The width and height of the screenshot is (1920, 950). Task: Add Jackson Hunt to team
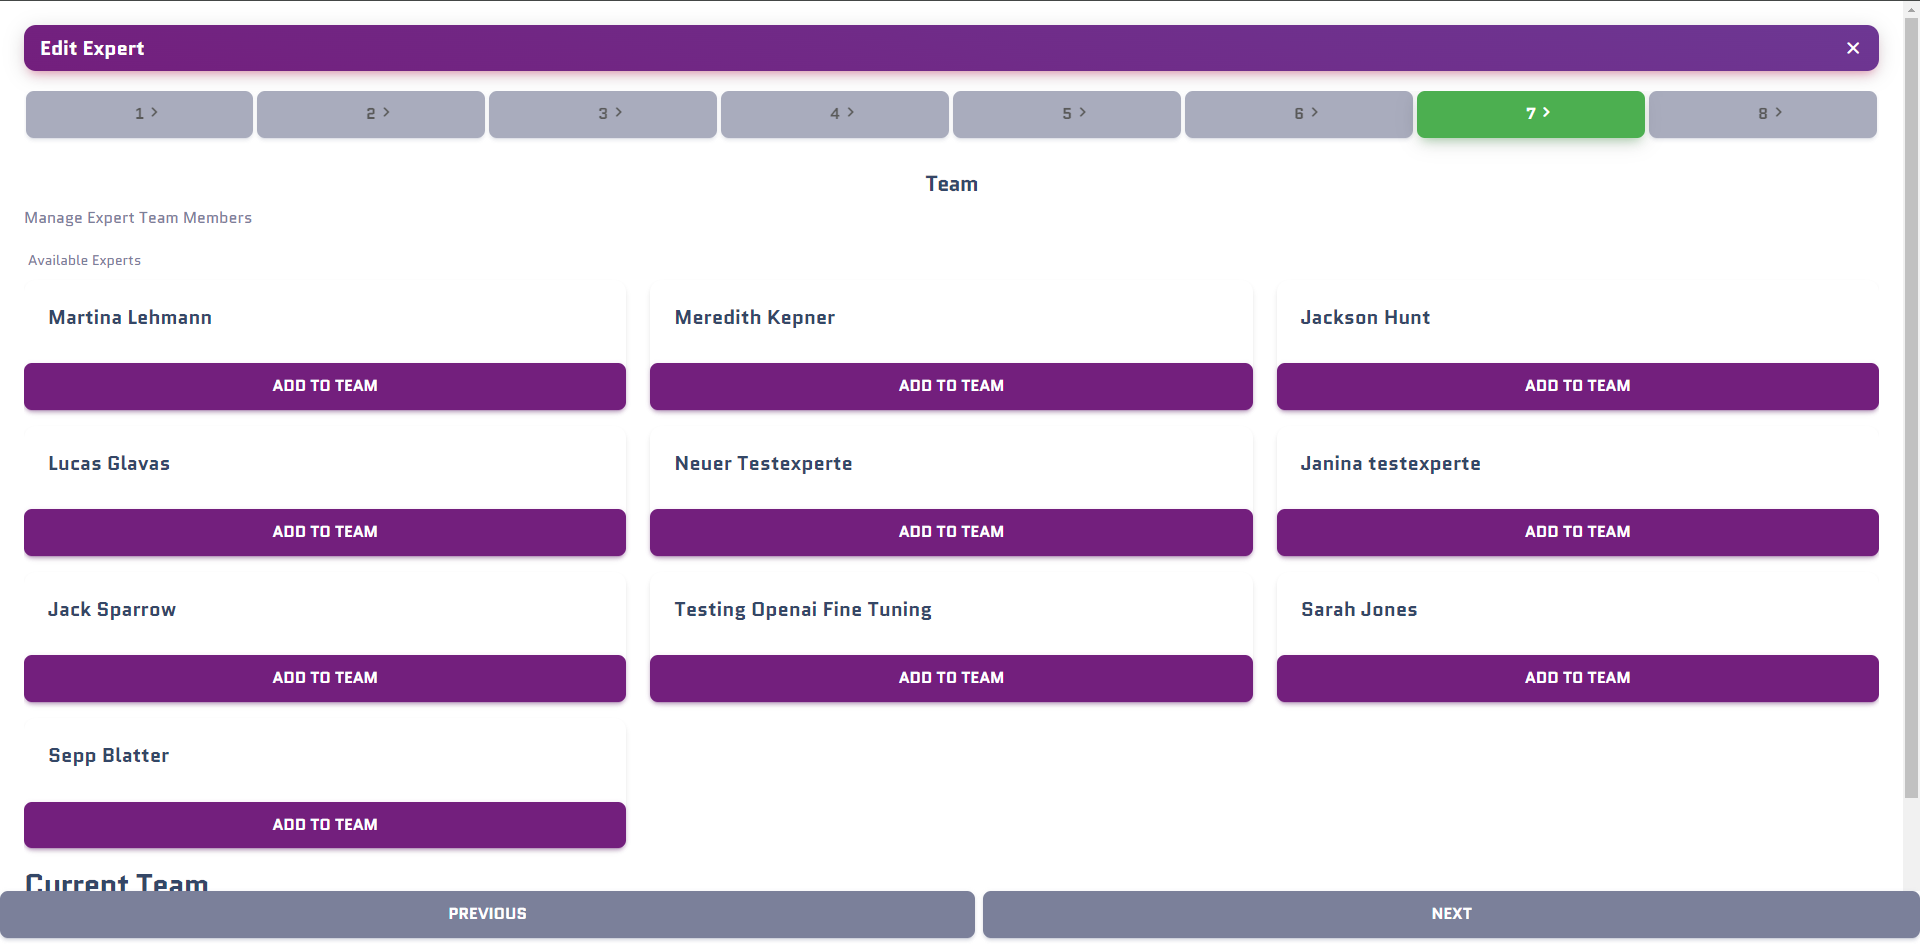point(1578,386)
